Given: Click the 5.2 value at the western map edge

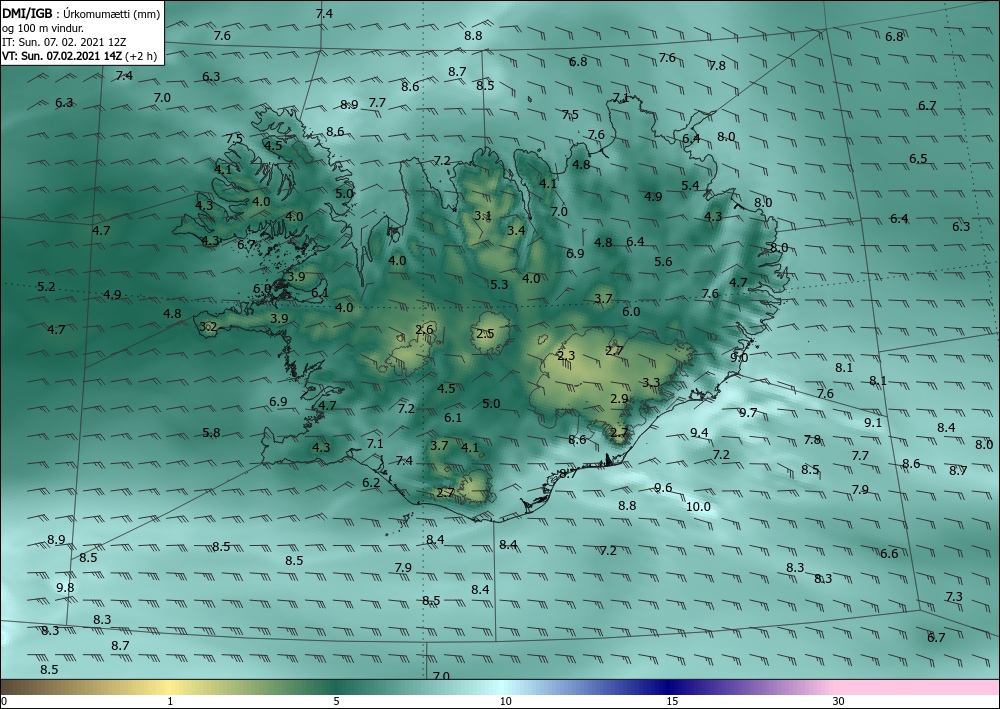Looking at the screenshot, I should click(46, 287).
